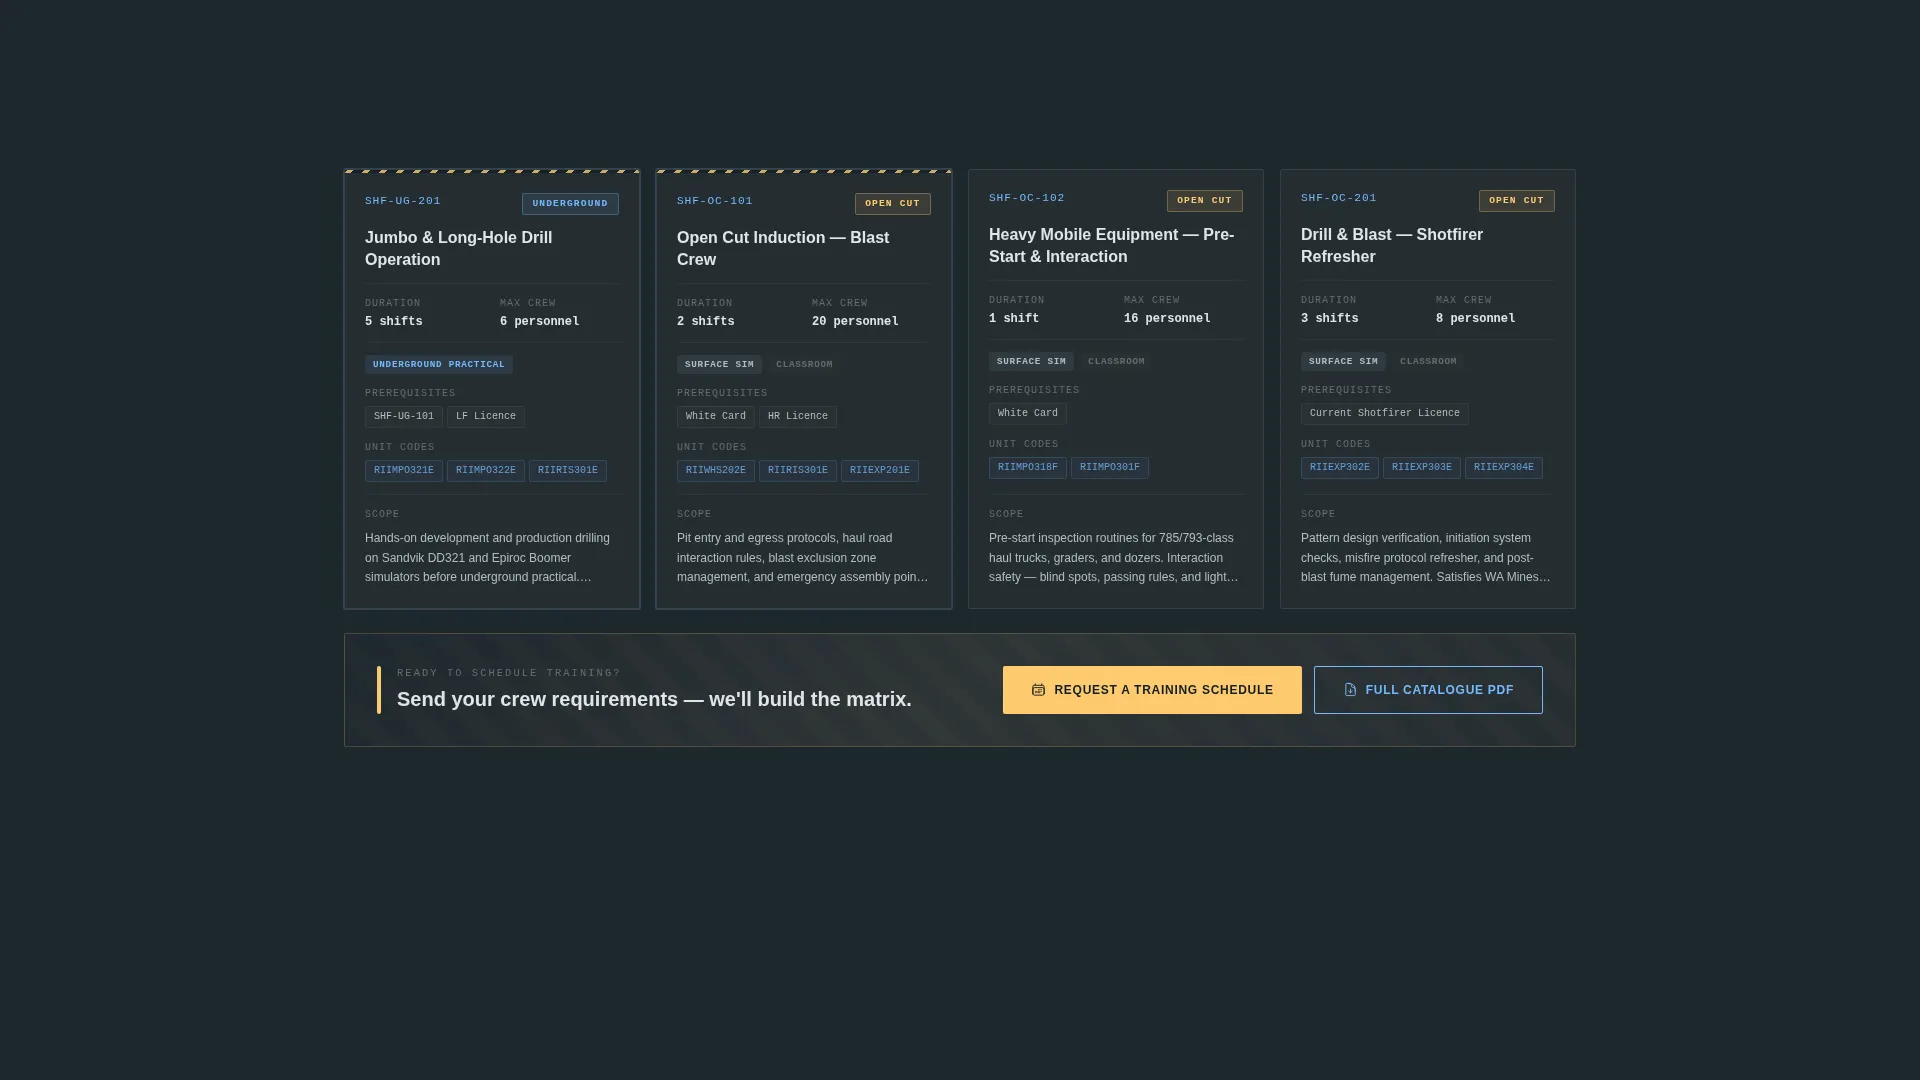Click White Card prerequisite on Heavy Mobile Equipment card
Viewport: 1920px width, 1080px height.
pyautogui.click(x=1028, y=414)
